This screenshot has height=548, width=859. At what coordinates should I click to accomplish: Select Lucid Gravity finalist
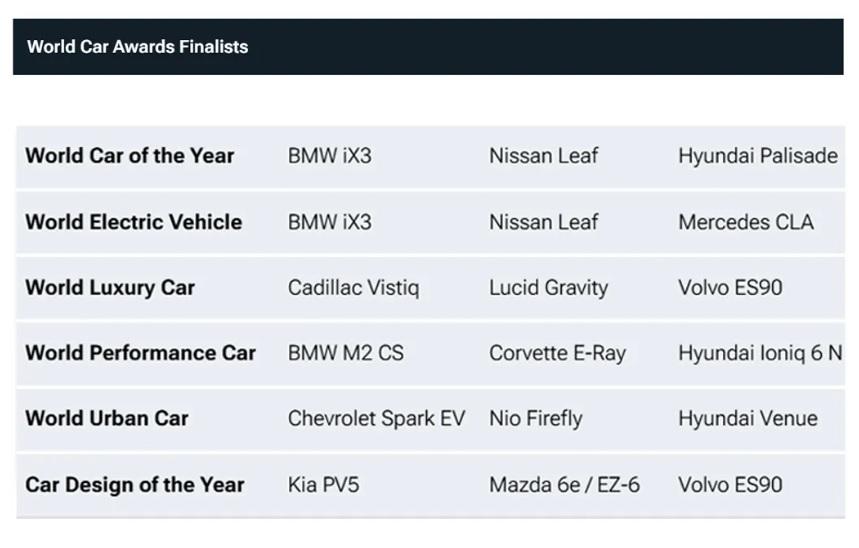[x=548, y=288]
